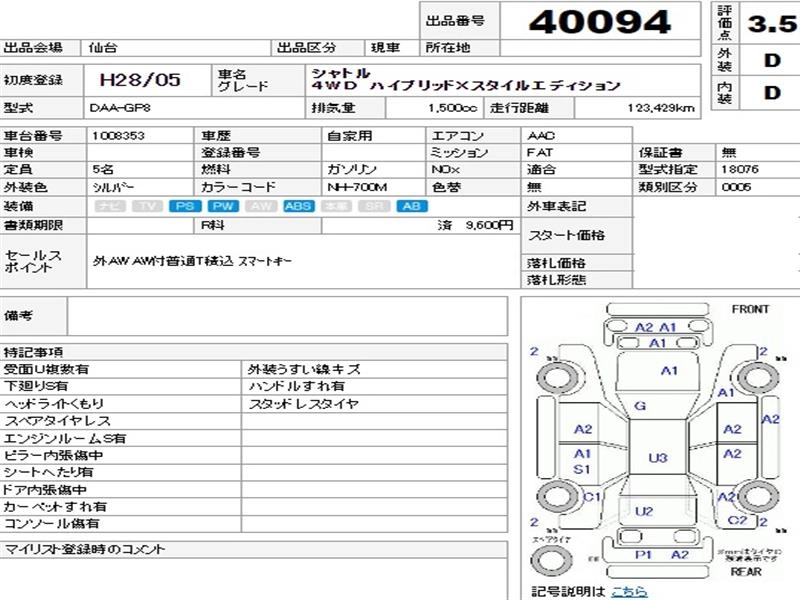Click the note スペアタイヤレス
Image resolution: width=800 pixels, height=600 pixels.
point(57,421)
